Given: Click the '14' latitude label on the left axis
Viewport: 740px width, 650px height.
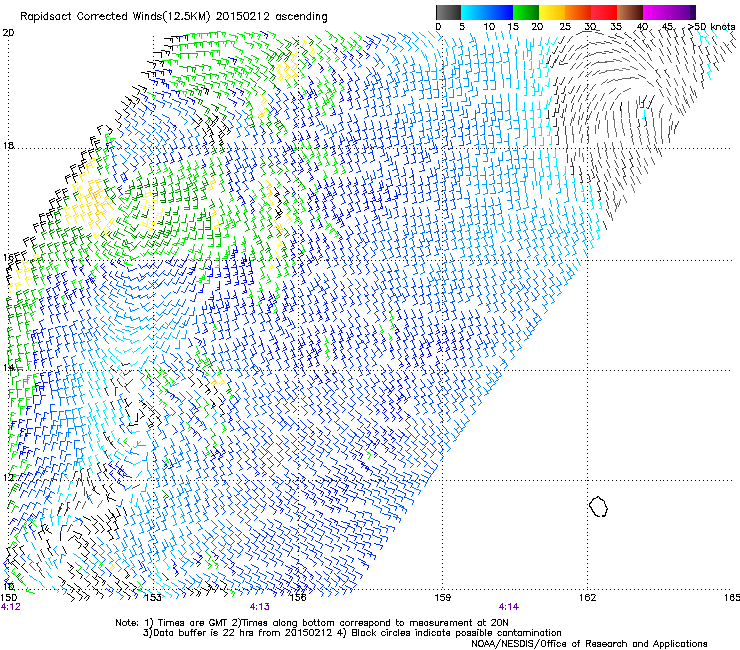Looking at the screenshot, I should pyautogui.click(x=8, y=367).
